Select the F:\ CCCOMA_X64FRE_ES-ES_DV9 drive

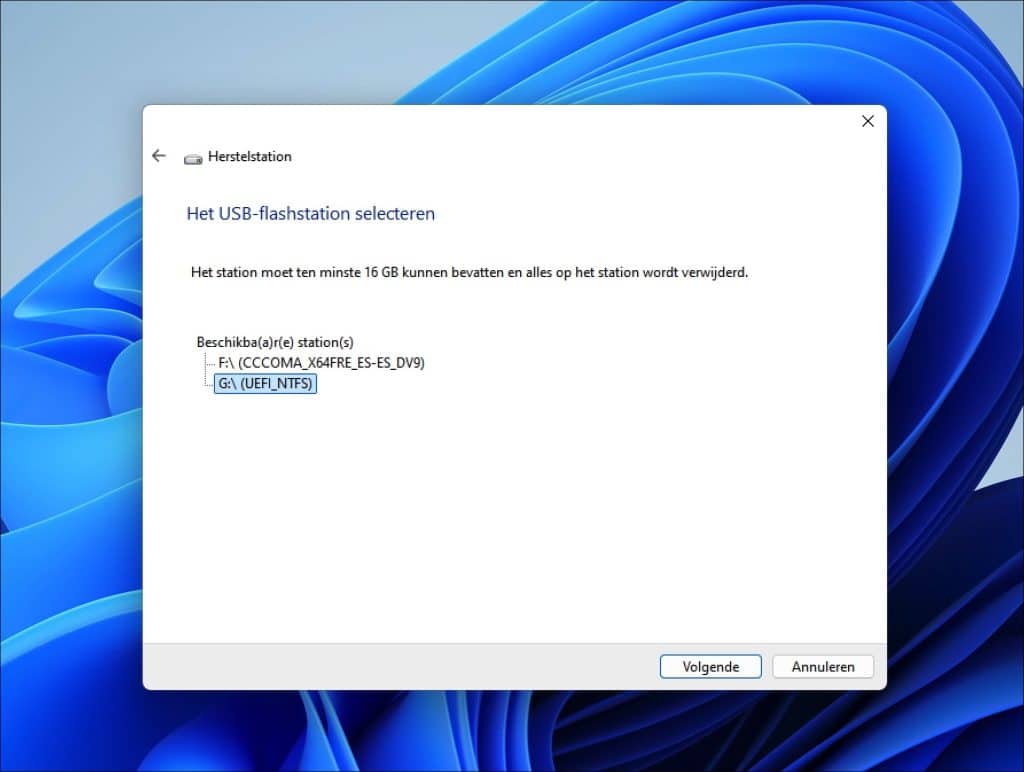[321, 362]
